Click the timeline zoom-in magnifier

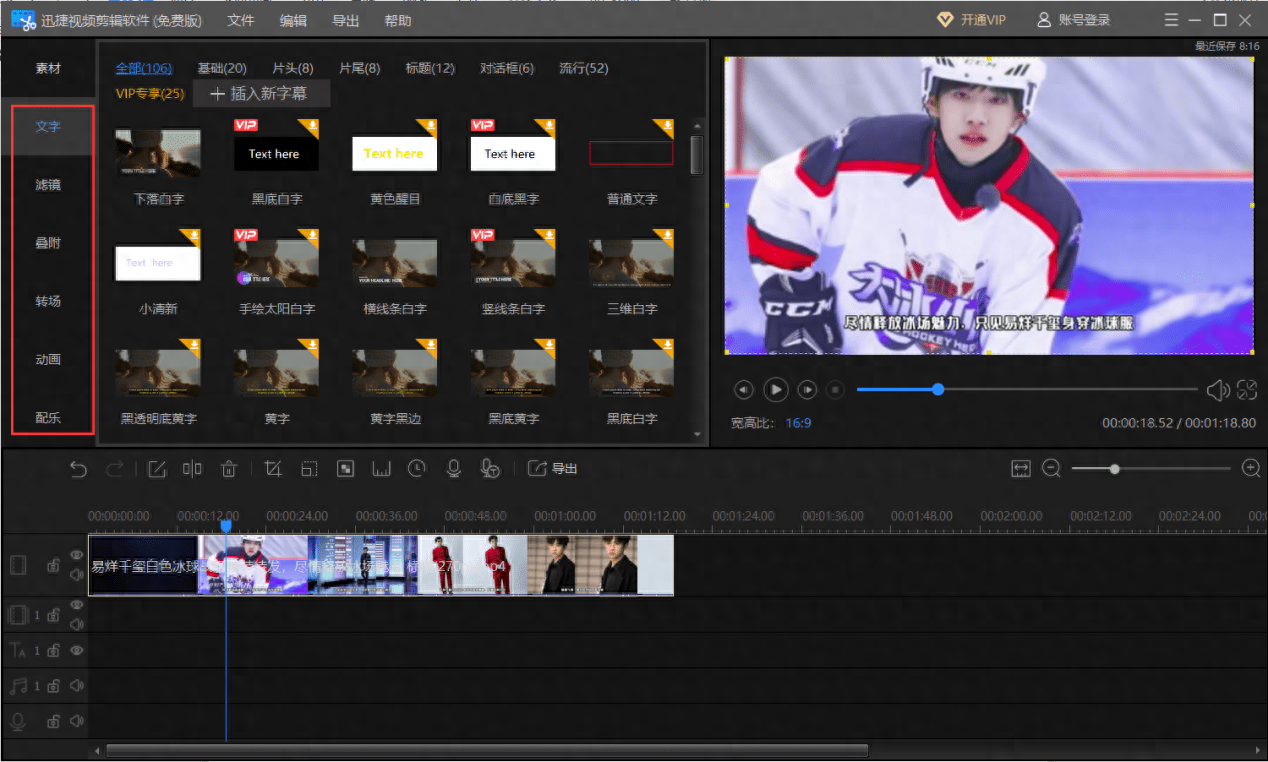coord(1250,469)
